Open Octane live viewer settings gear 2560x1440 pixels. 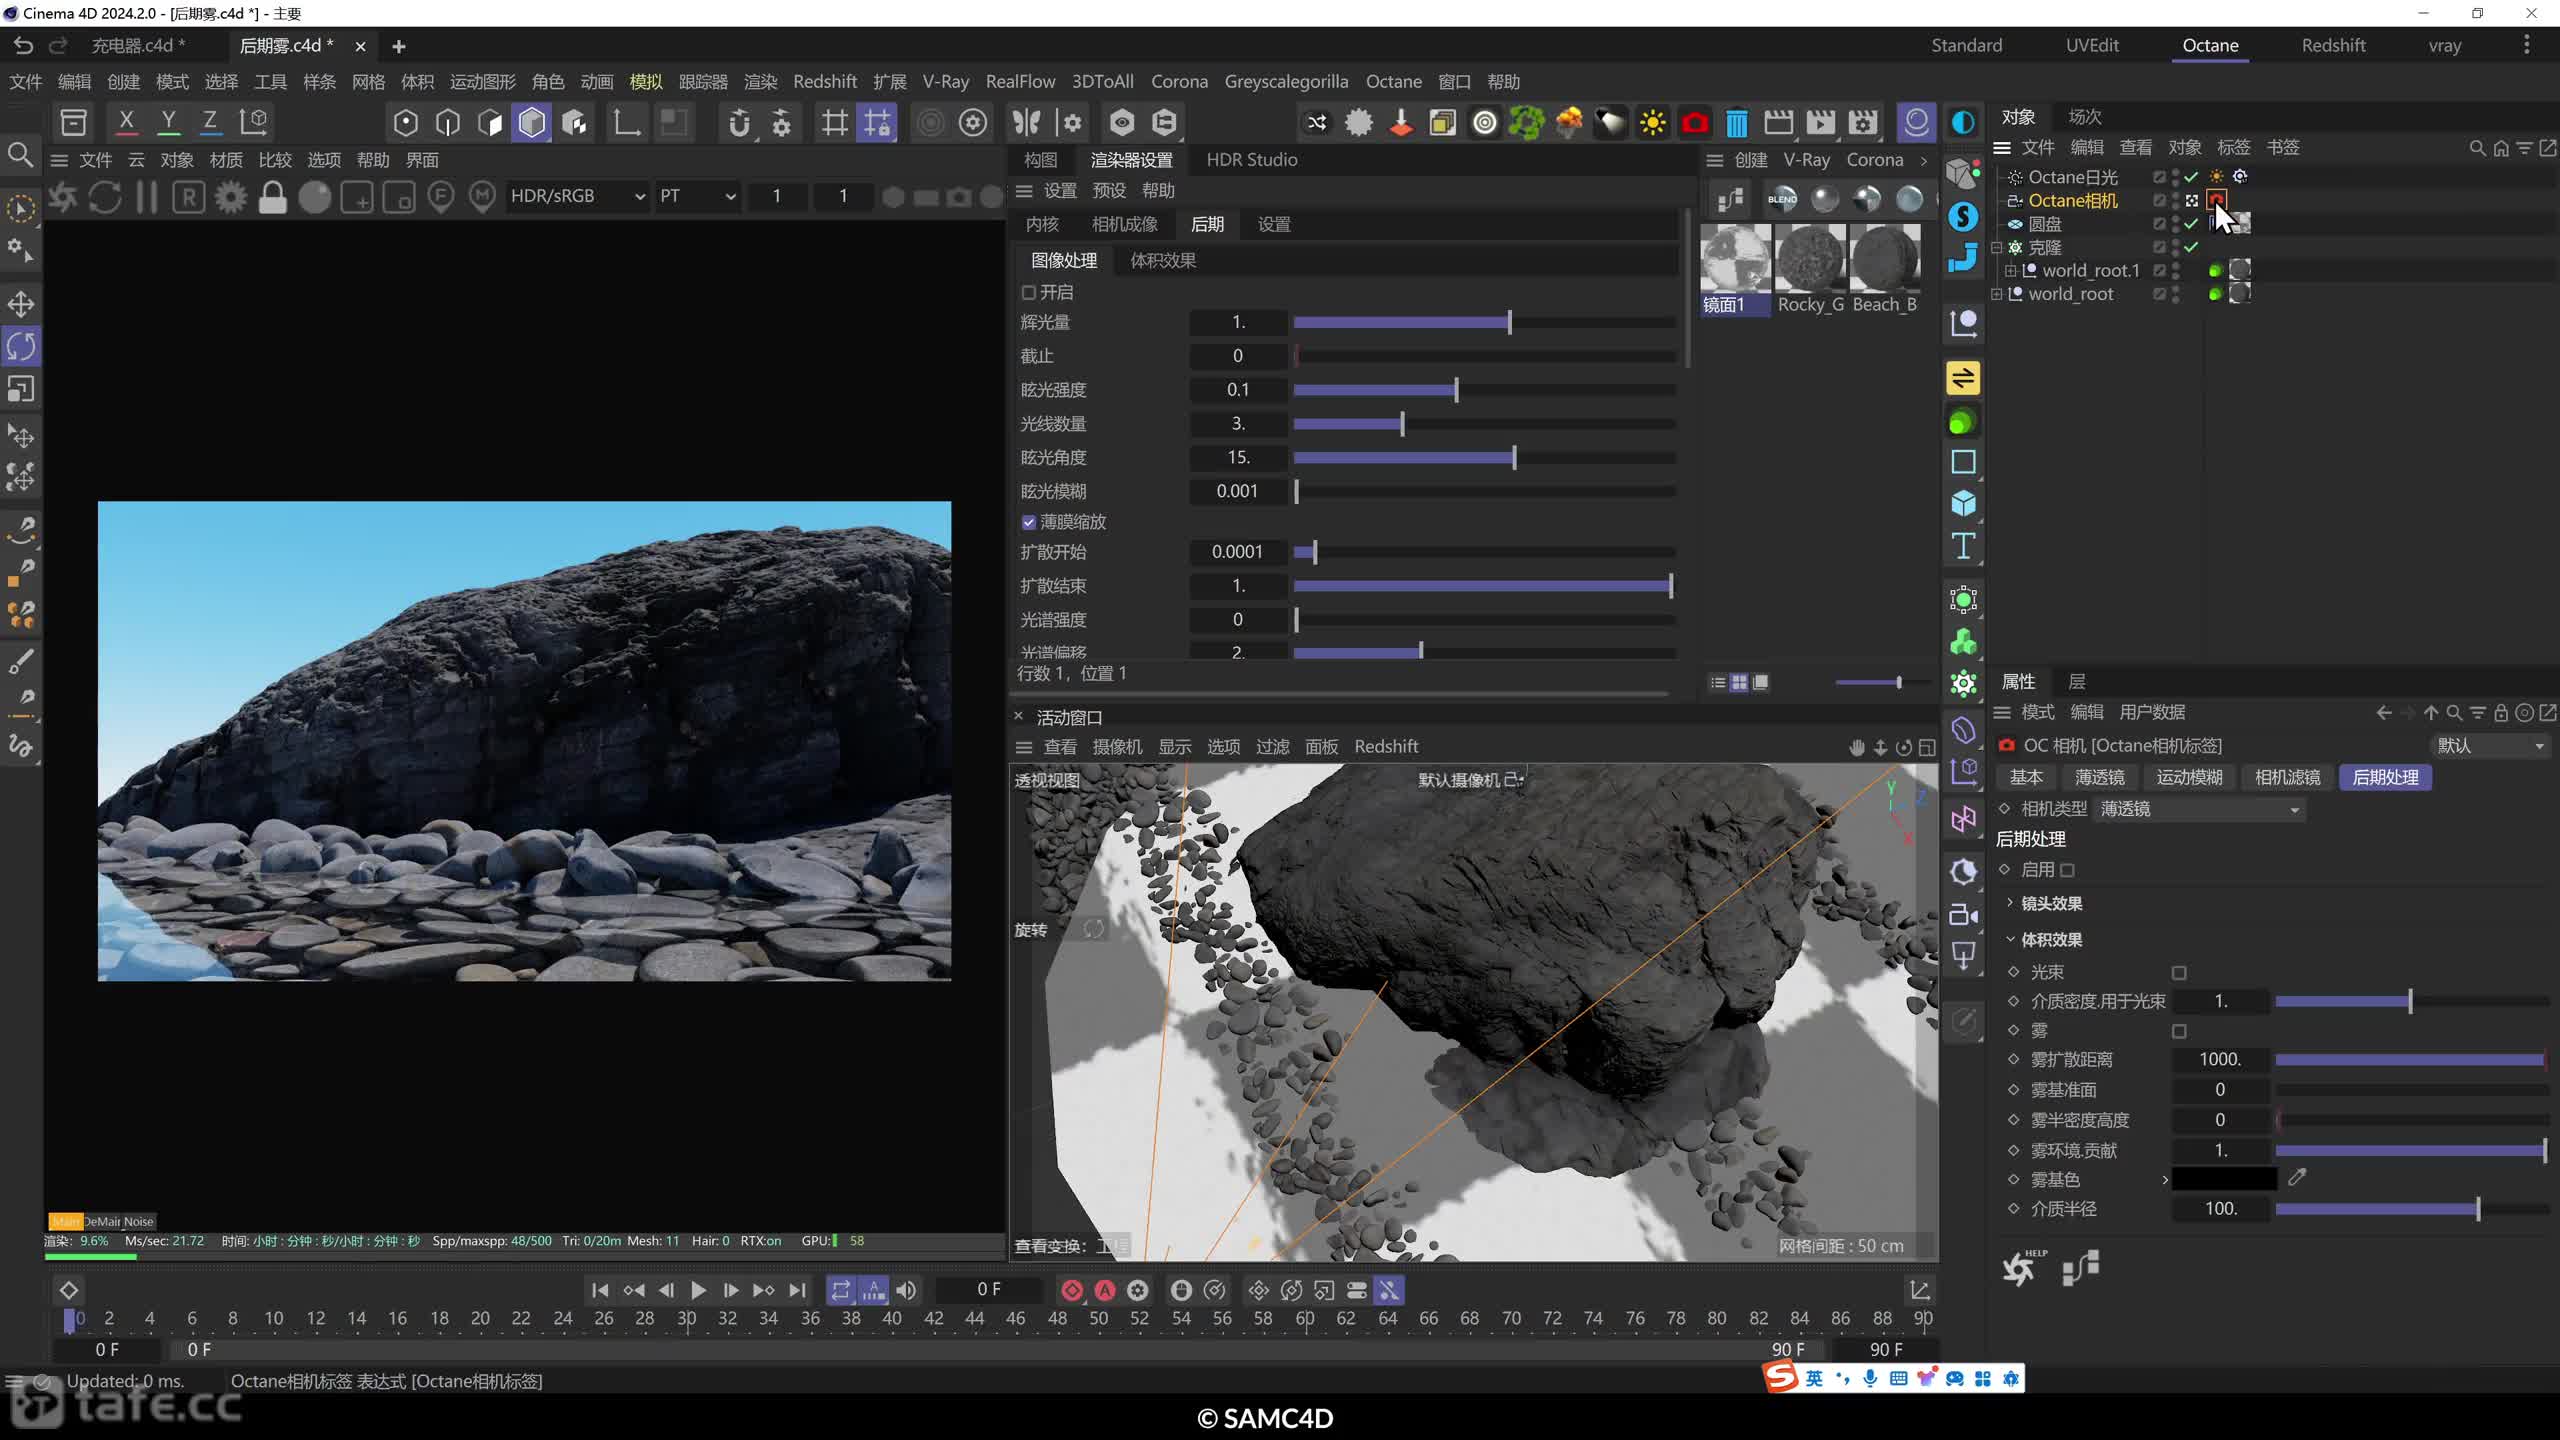(231, 197)
